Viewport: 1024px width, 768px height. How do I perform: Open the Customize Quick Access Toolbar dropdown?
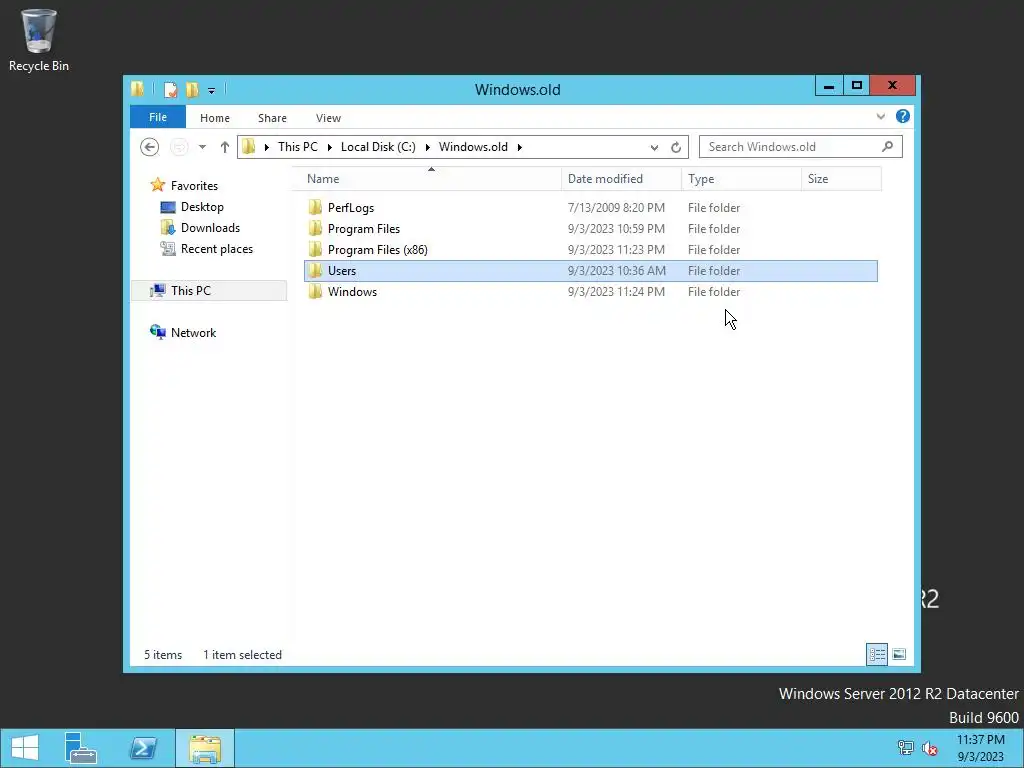click(x=211, y=91)
